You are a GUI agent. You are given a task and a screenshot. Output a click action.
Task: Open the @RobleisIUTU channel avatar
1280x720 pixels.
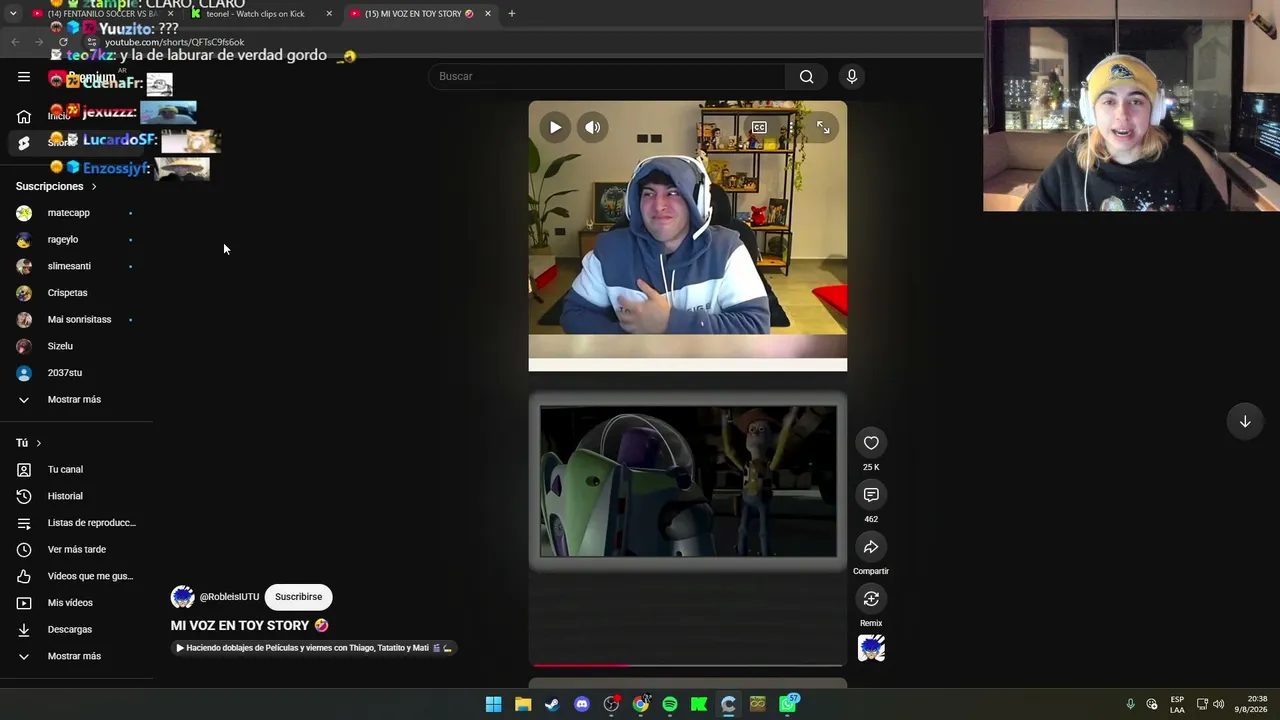pyautogui.click(x=182, y=597)
